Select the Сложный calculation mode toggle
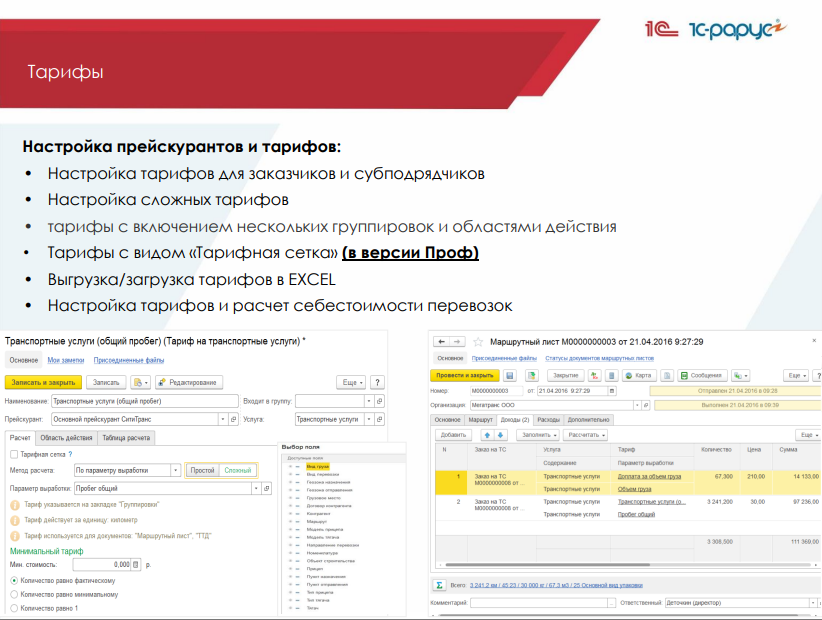 point(238,470)
